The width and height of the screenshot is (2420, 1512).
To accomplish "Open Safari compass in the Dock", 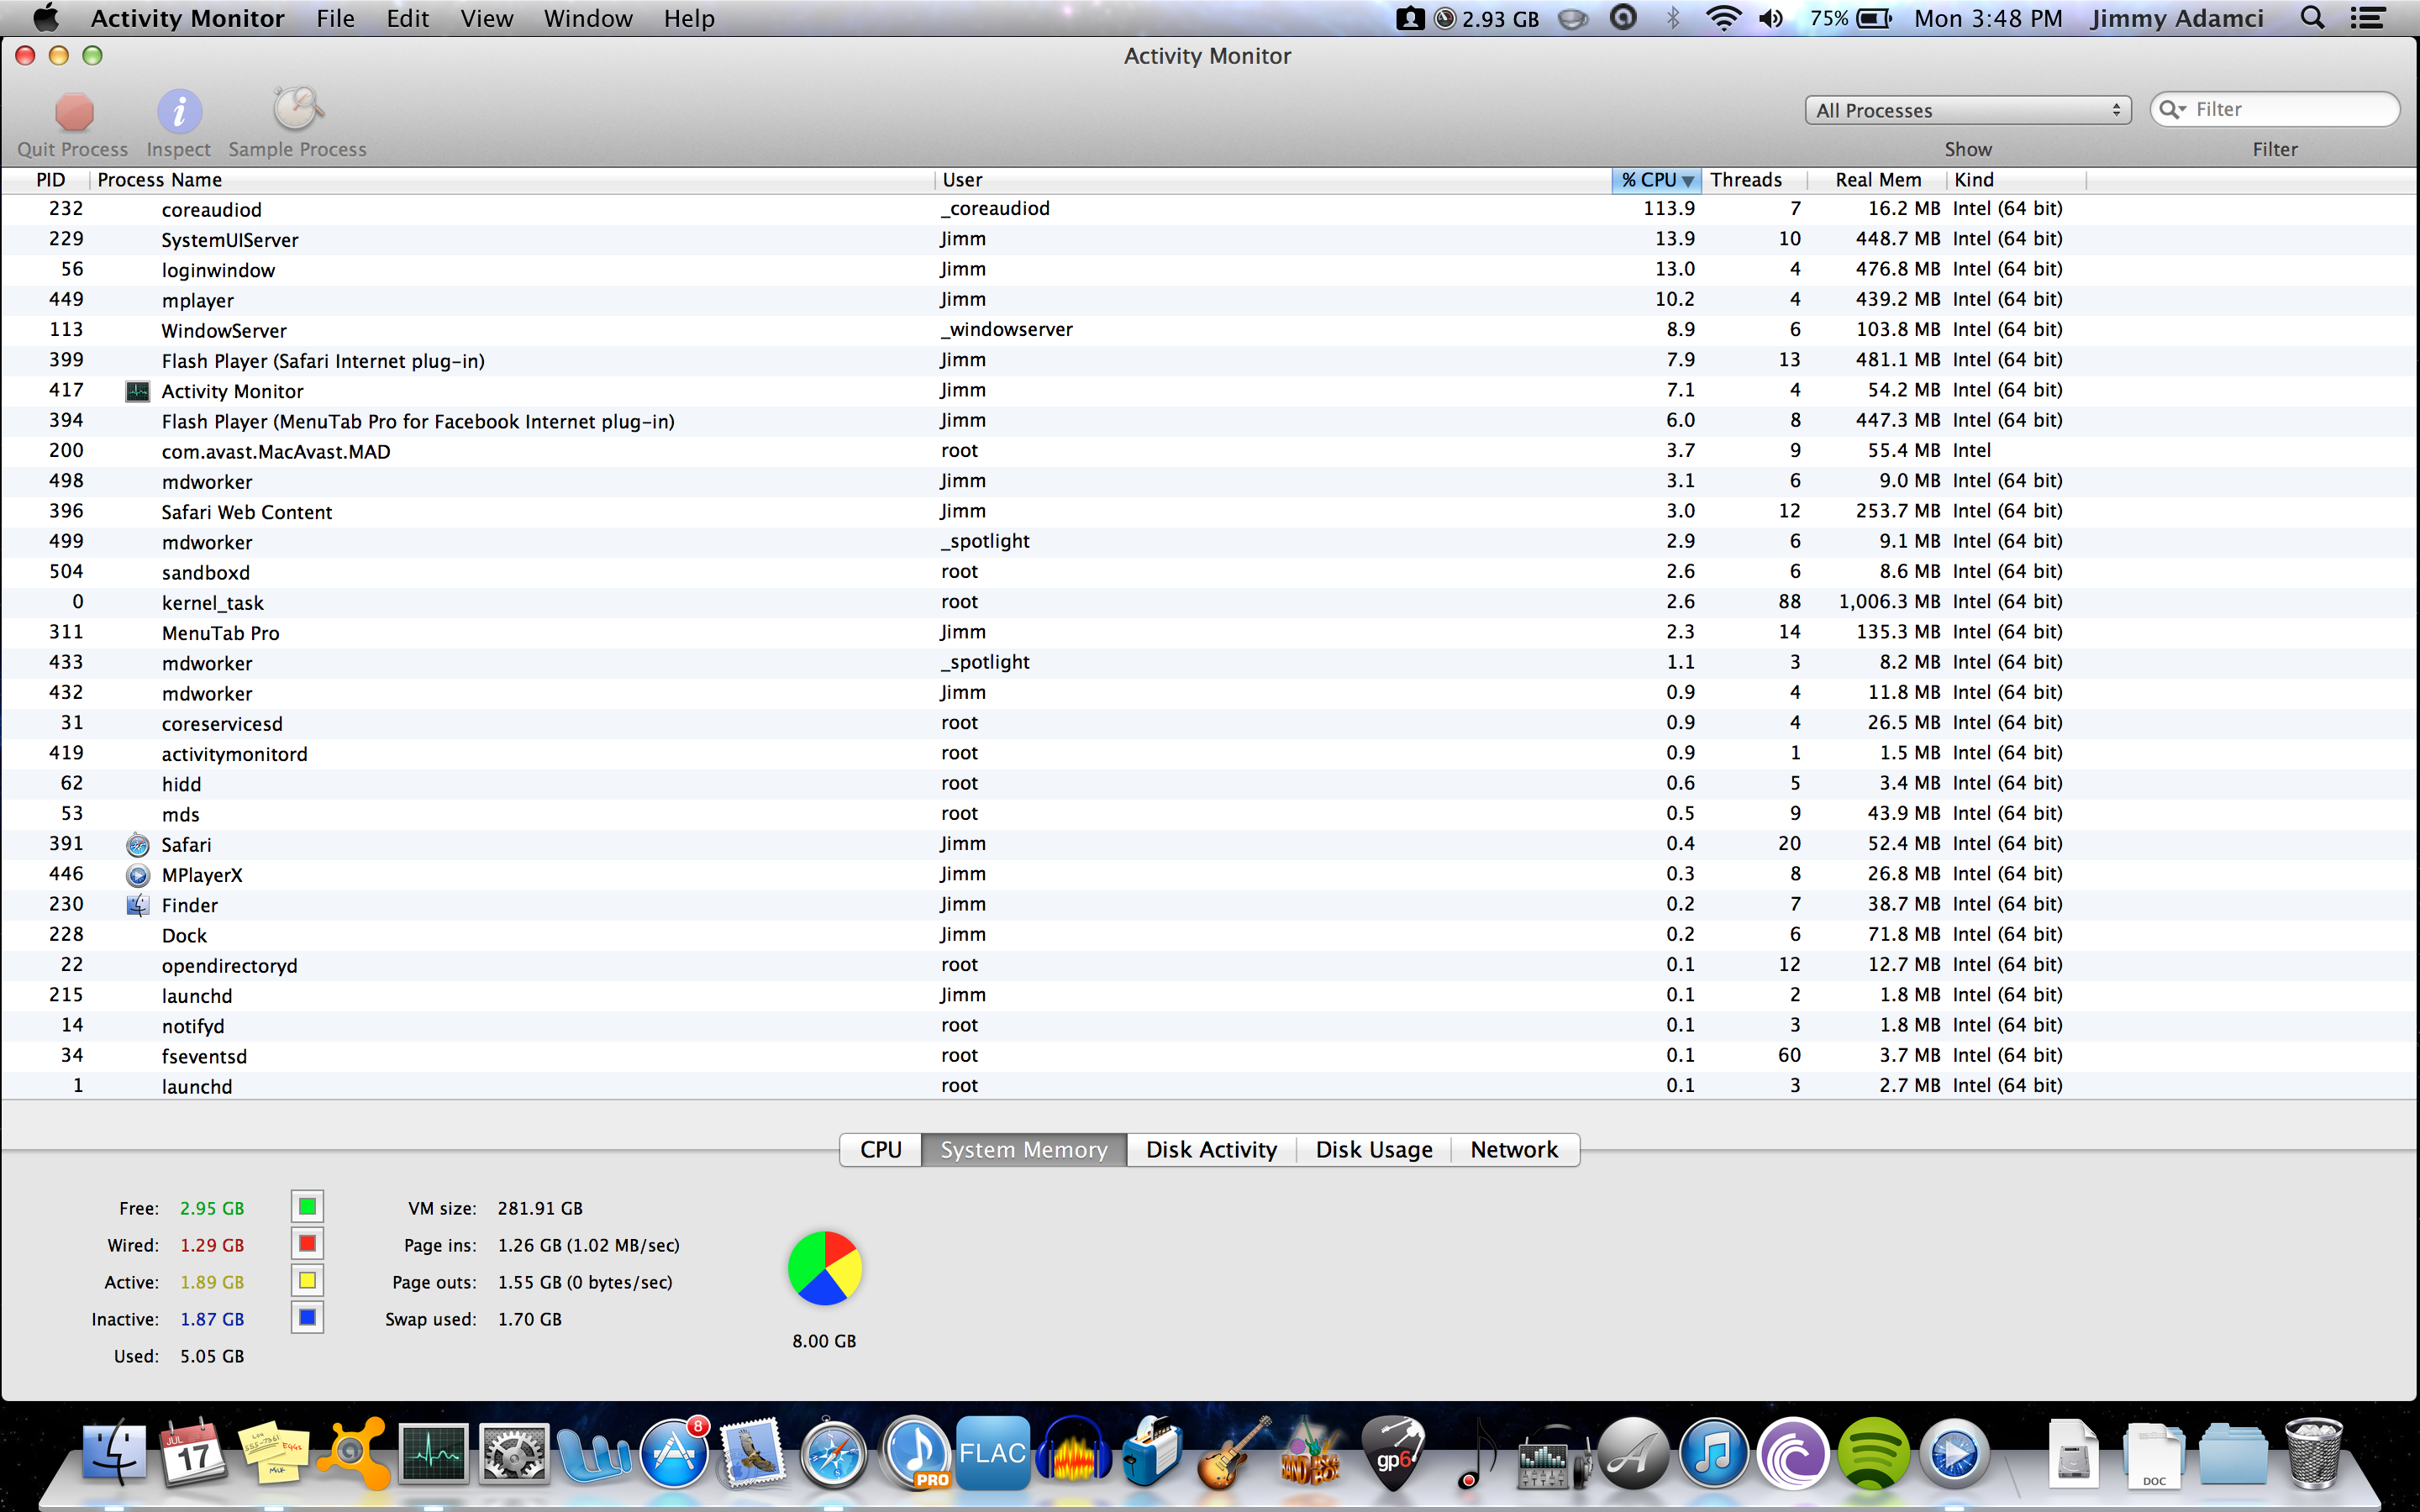I will [x=833, y=1452].
